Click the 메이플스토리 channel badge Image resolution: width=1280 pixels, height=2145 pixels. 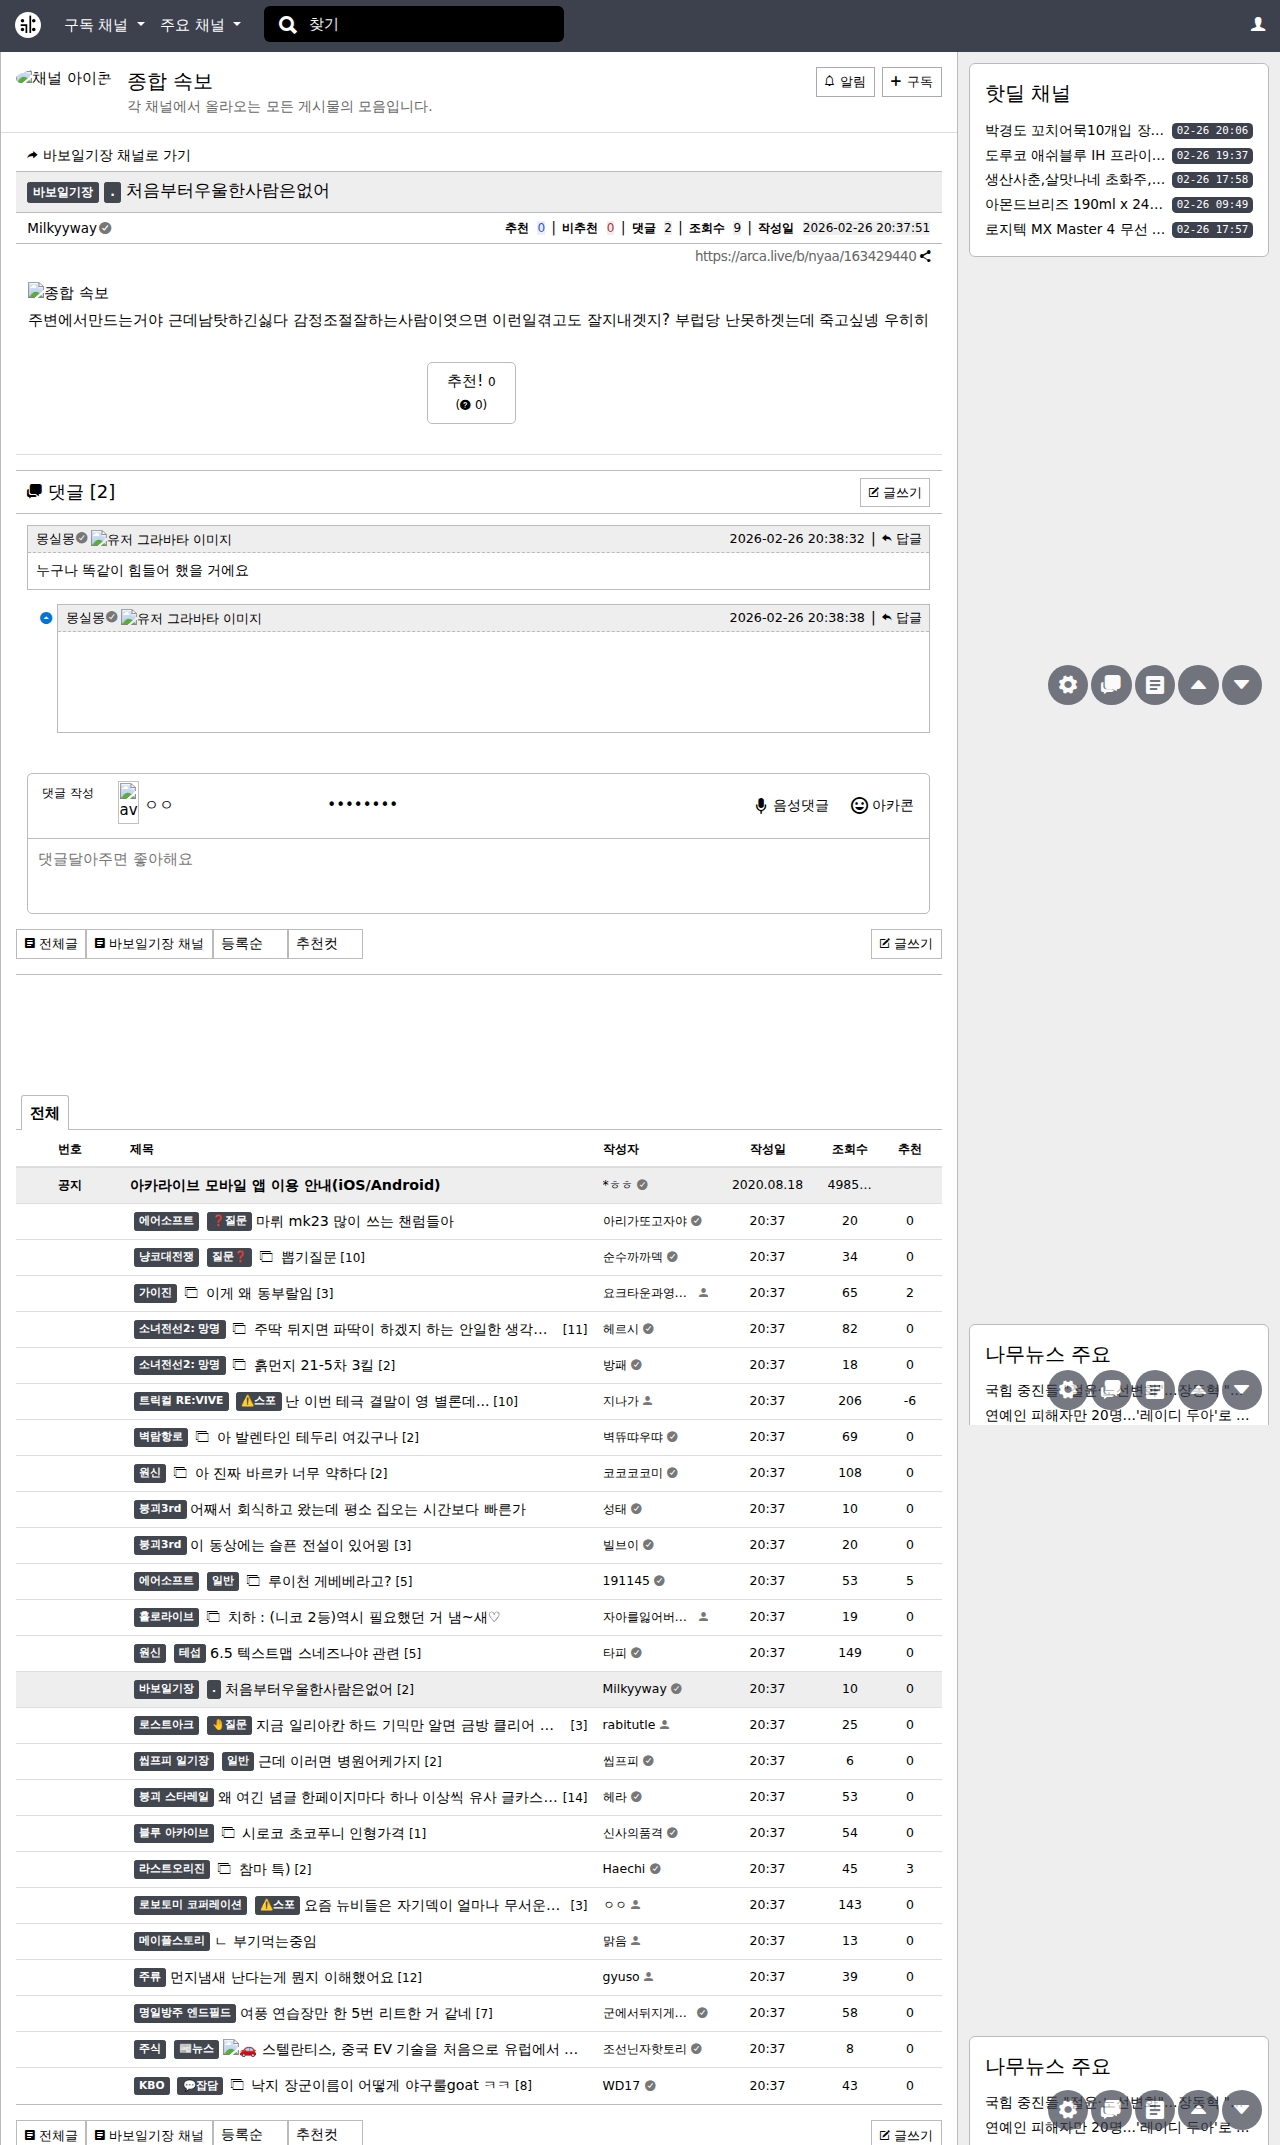(x=171, y=1941)
